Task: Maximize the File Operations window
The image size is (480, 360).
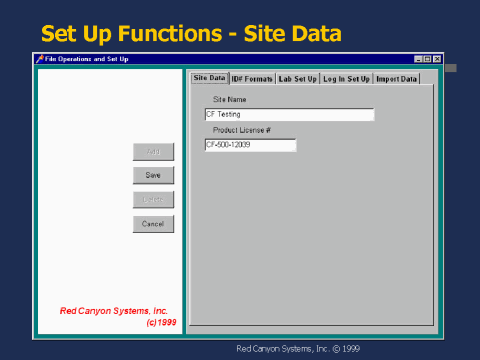Action: tap(427, 59)
